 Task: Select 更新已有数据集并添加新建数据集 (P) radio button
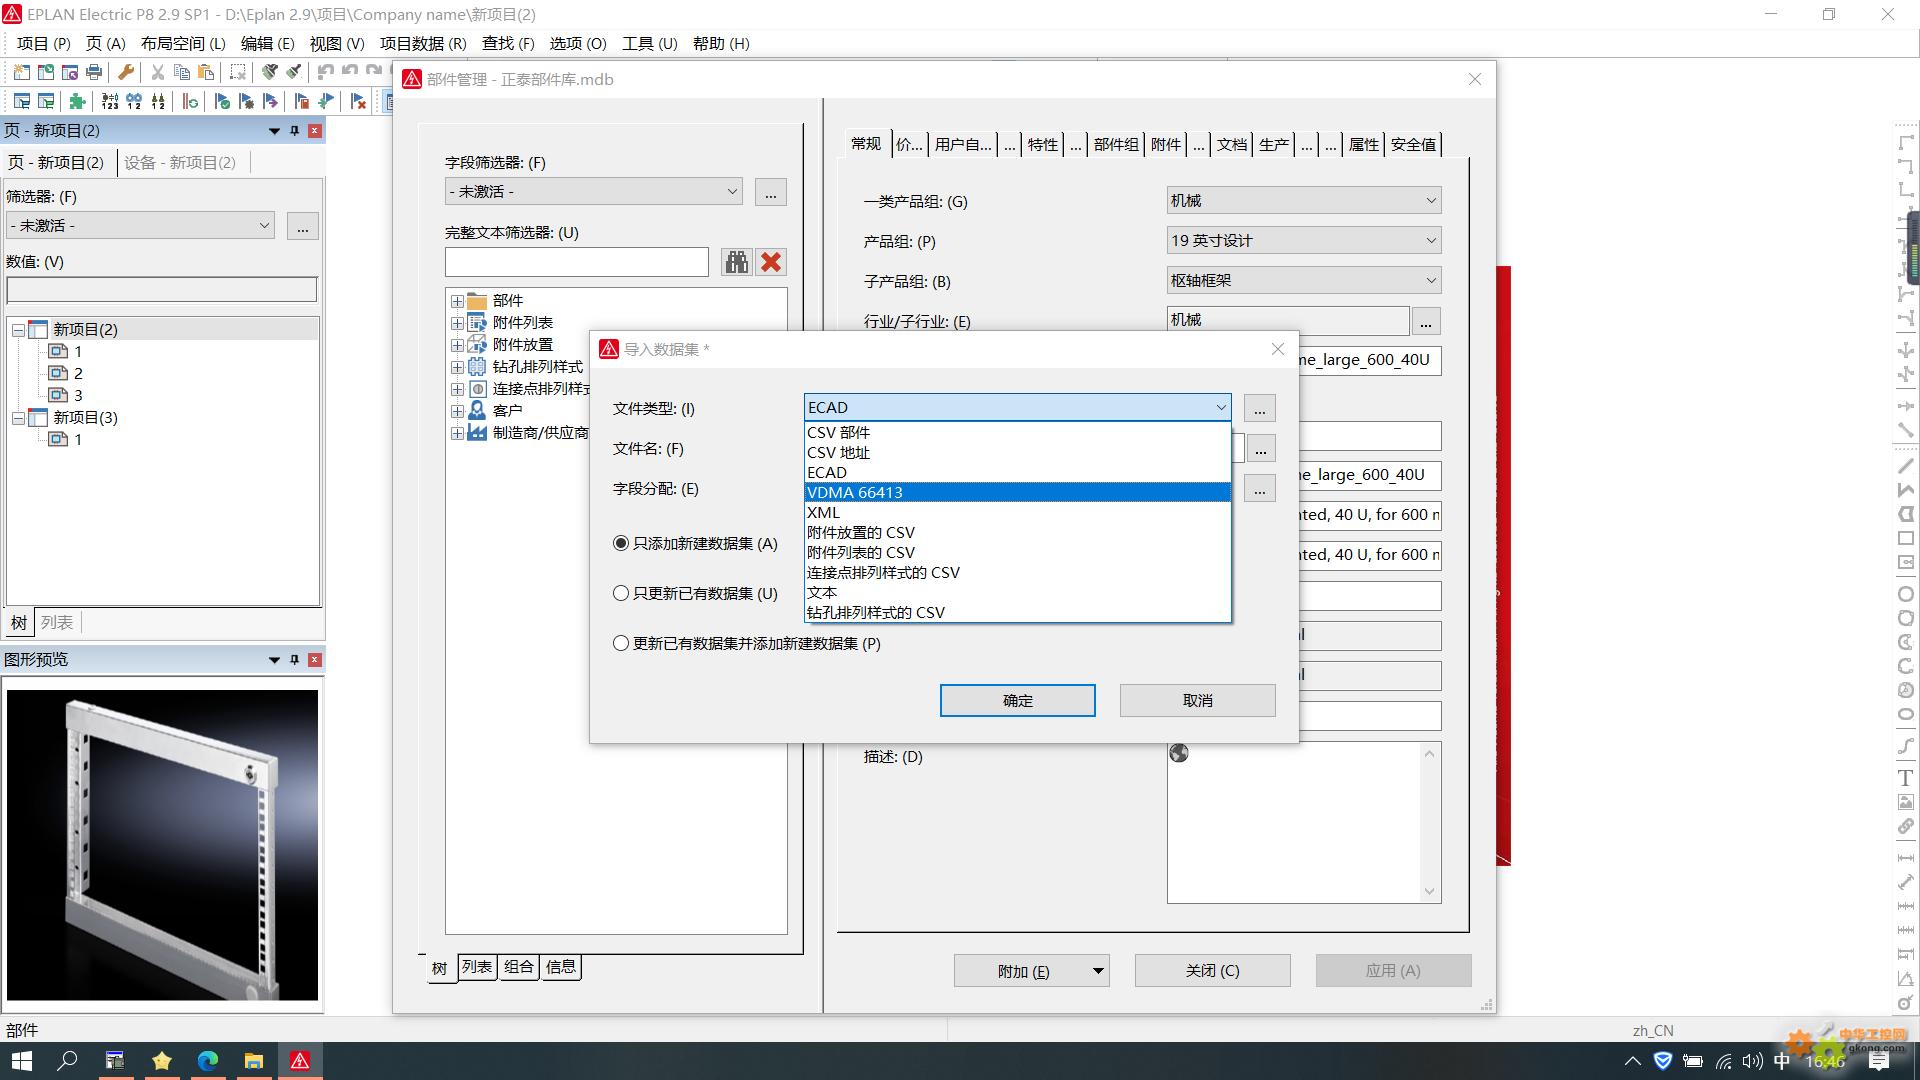[621, 643]
